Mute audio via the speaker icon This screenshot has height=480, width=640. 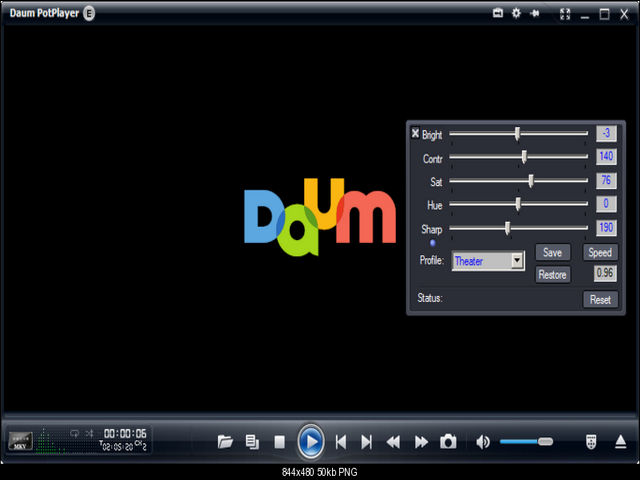pos(483,441)
